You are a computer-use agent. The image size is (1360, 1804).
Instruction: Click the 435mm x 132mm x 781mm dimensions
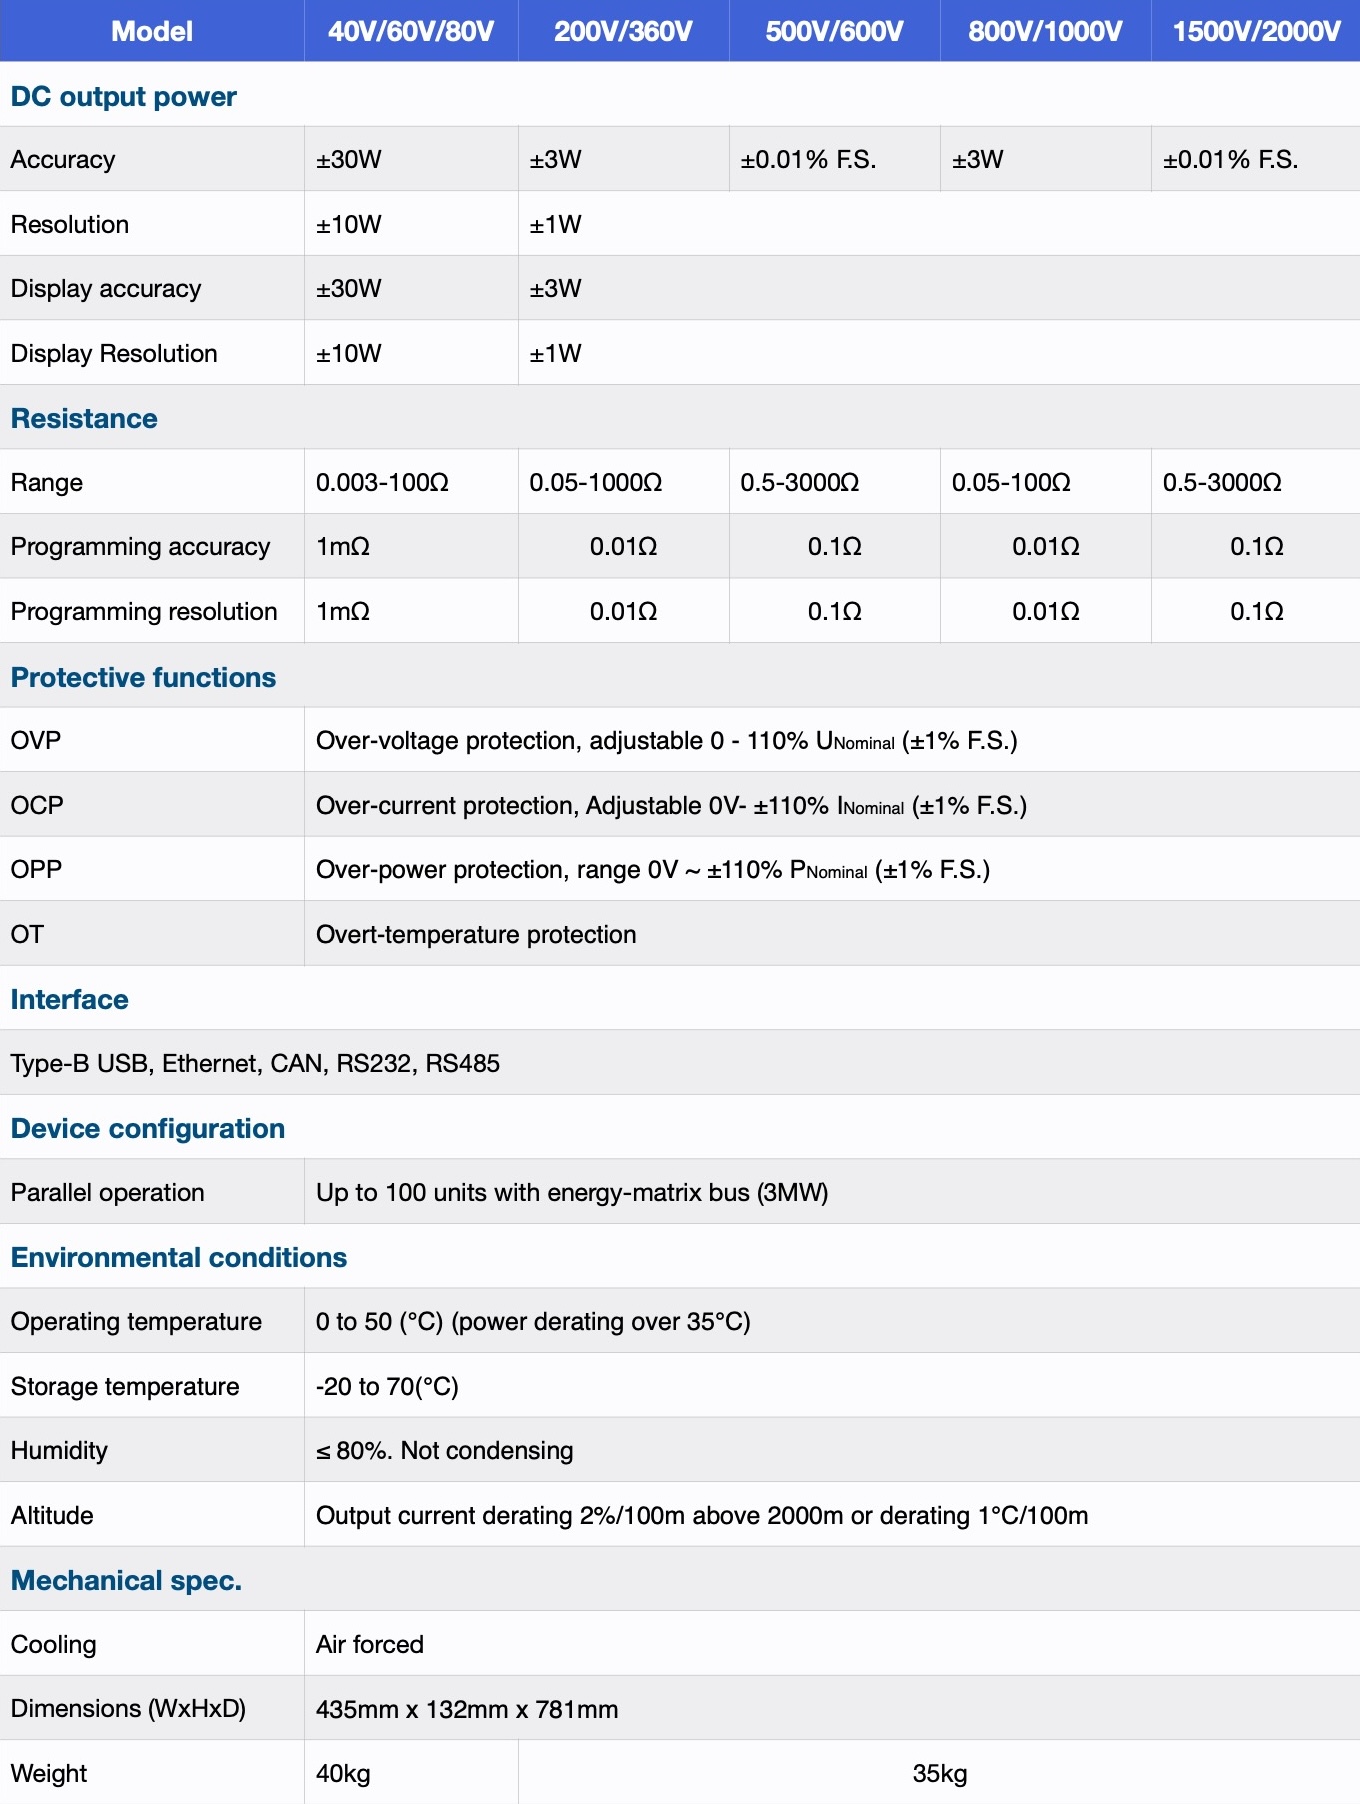(x=467, y=1709)
